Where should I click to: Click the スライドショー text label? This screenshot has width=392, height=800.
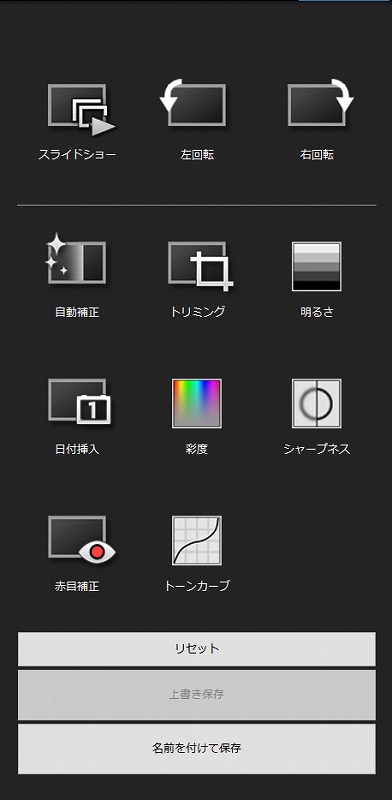tap(77, 155)
